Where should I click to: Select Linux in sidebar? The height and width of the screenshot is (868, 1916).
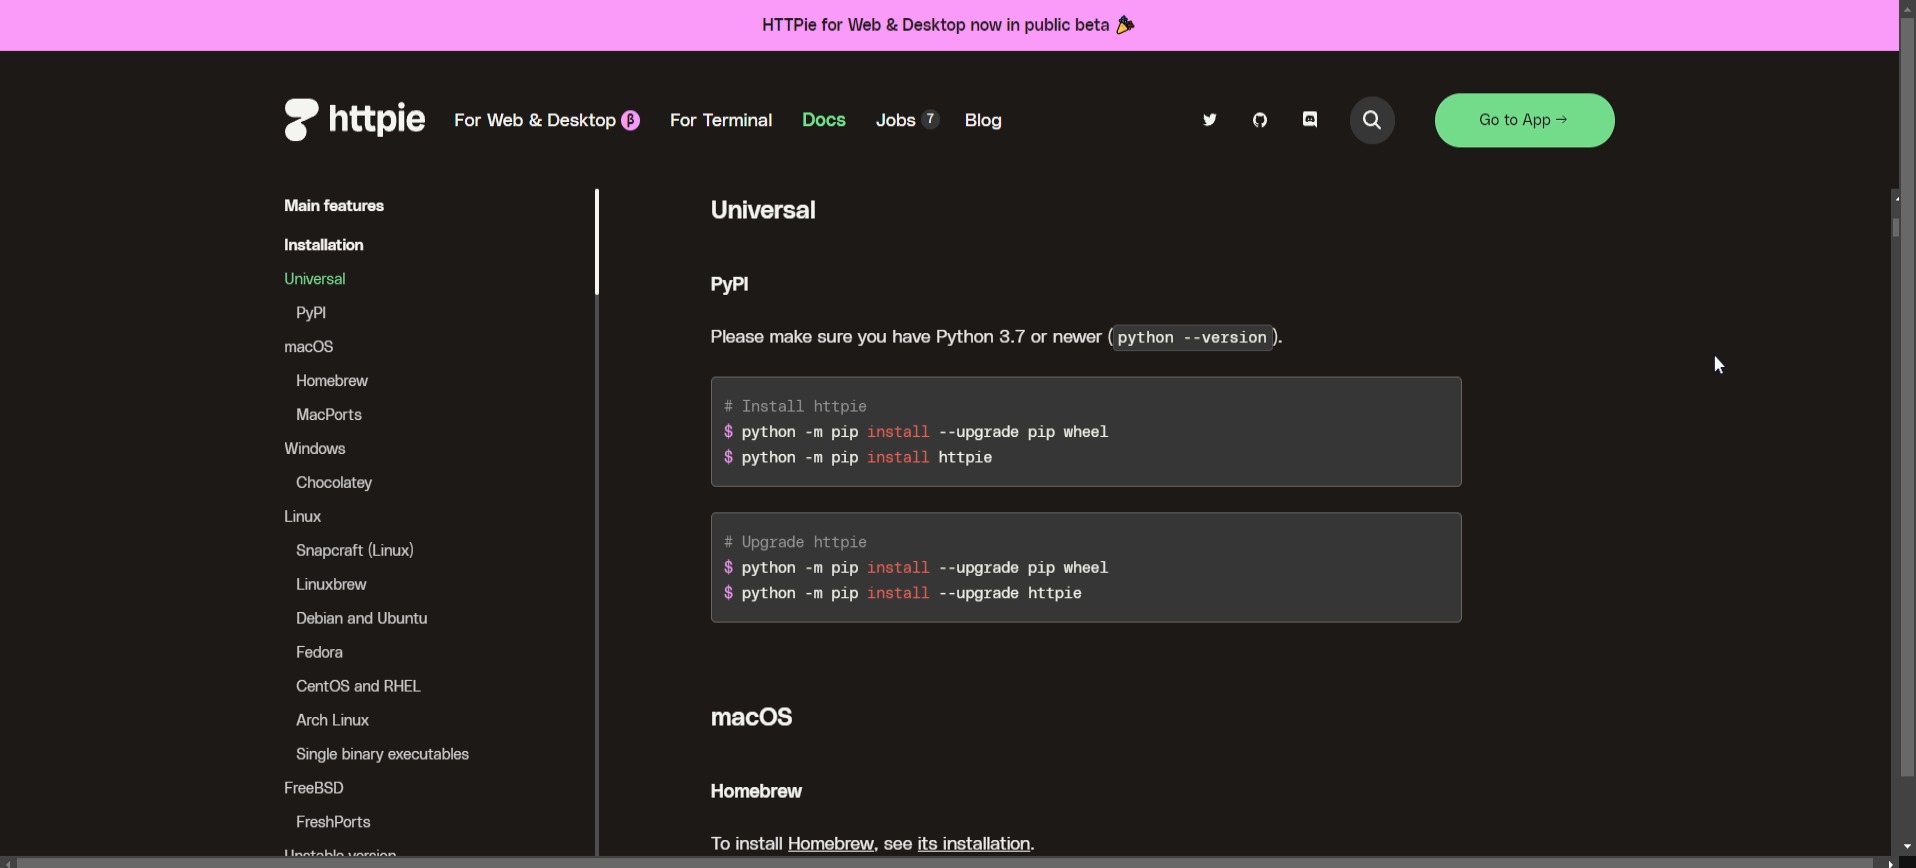(x=303, y=518)
